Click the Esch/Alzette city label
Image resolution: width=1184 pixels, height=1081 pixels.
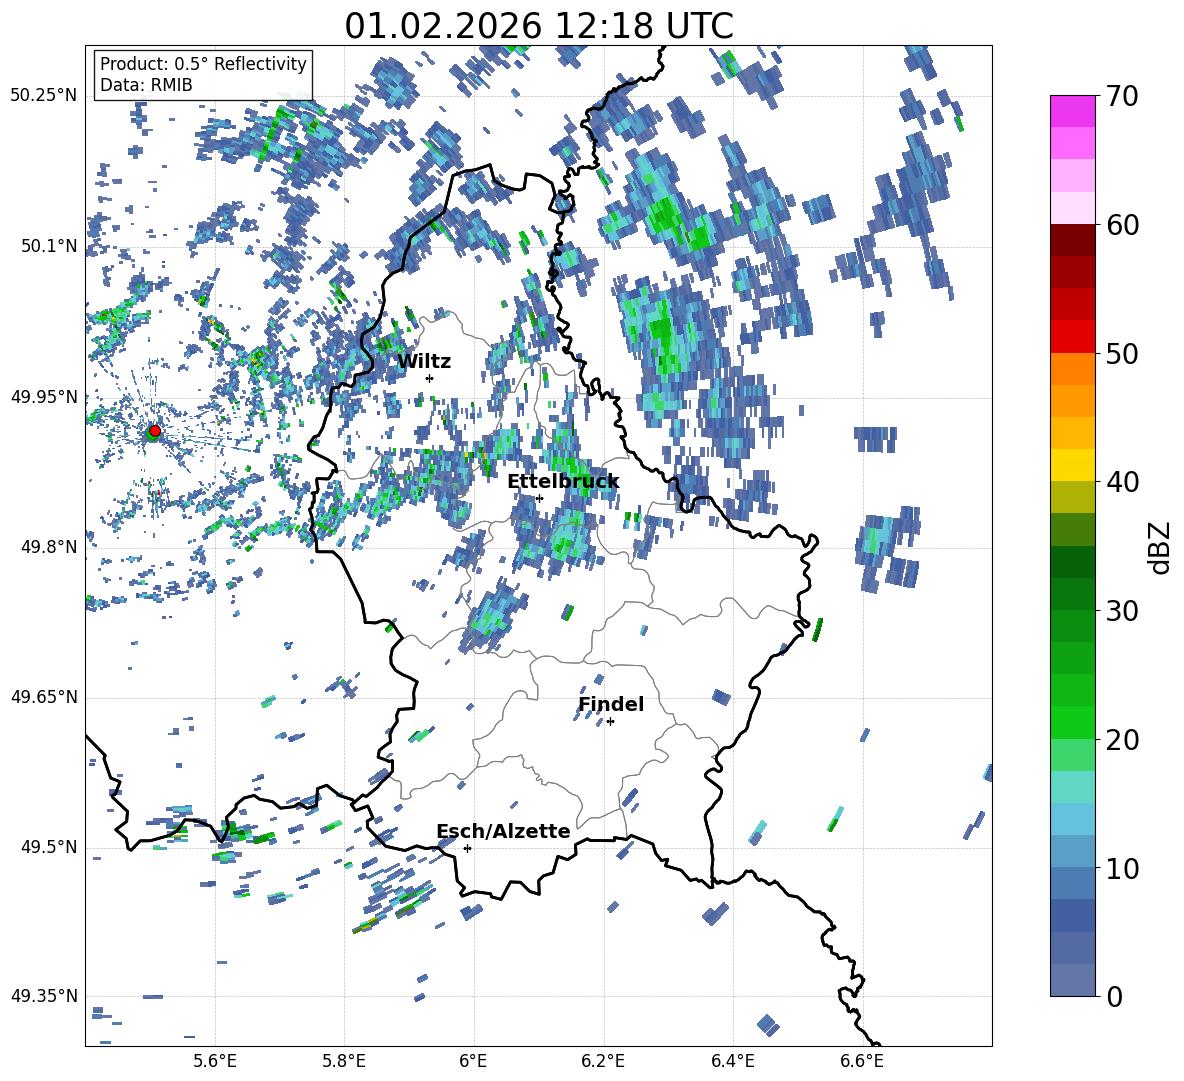coord(503,831)
